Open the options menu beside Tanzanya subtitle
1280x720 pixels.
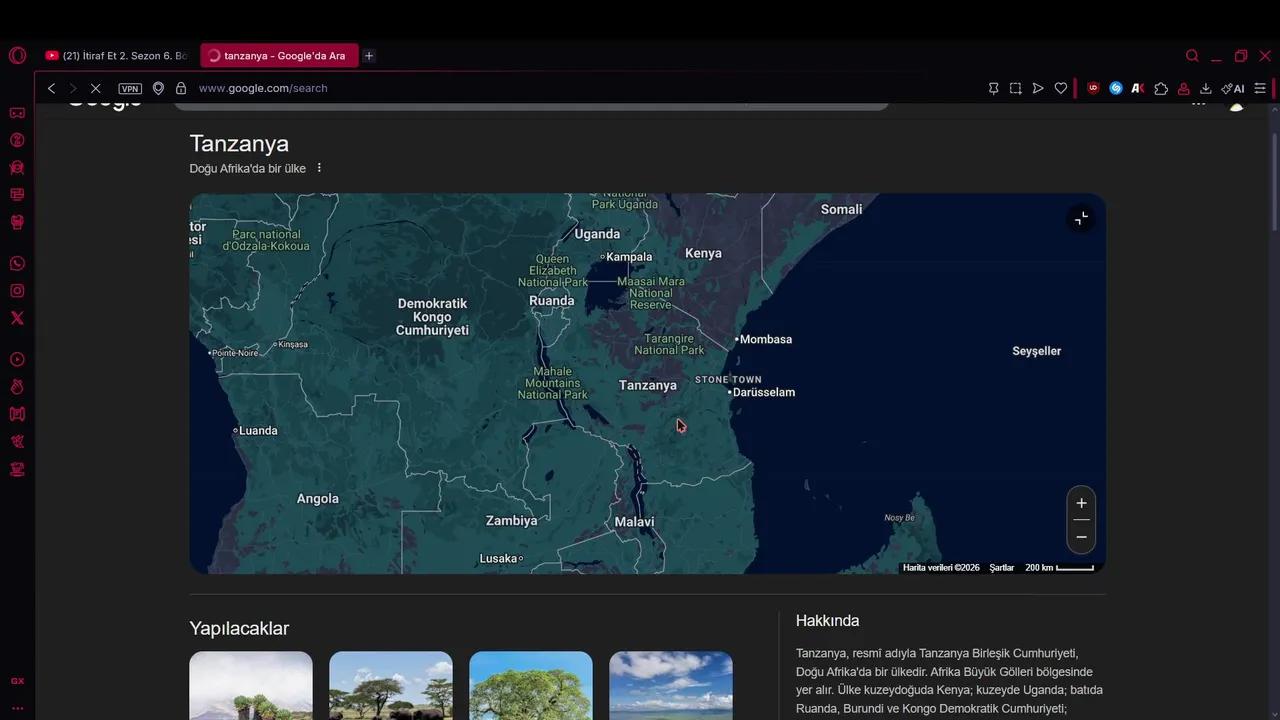(319, 168)
